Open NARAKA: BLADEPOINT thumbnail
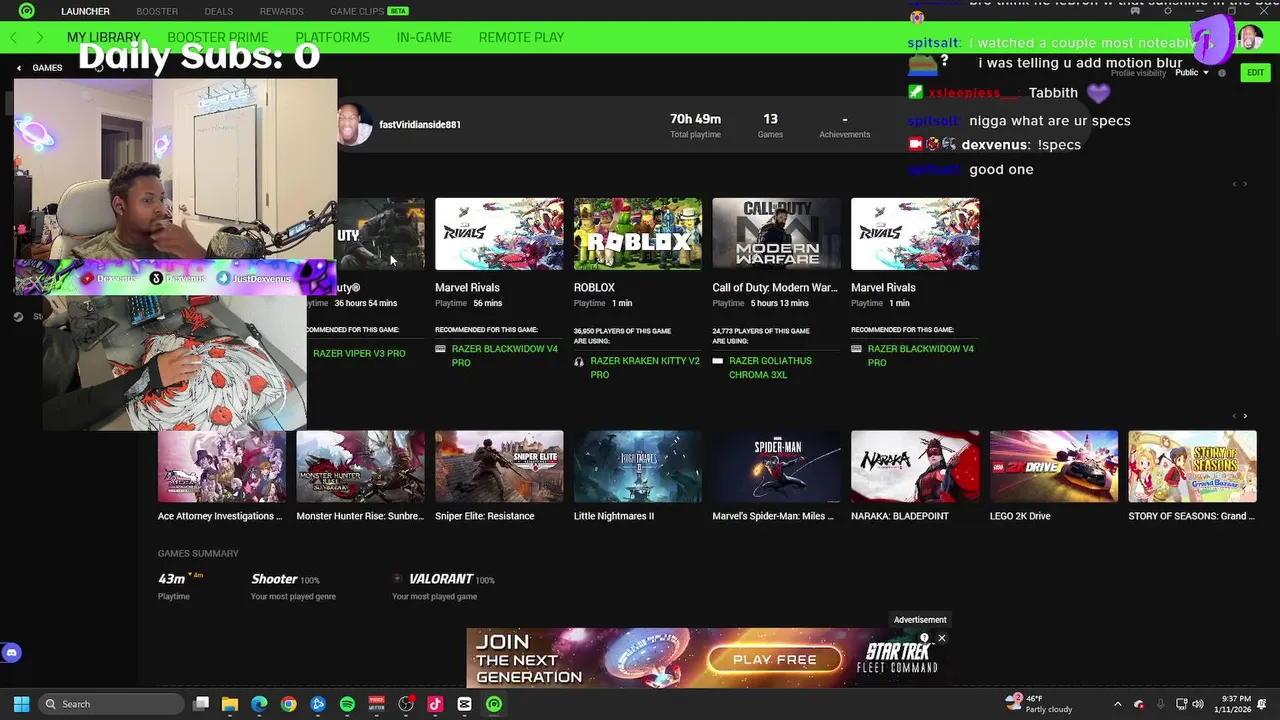Image resolution: width=1280 pixels, height=720 pixels. pos(915,466)
